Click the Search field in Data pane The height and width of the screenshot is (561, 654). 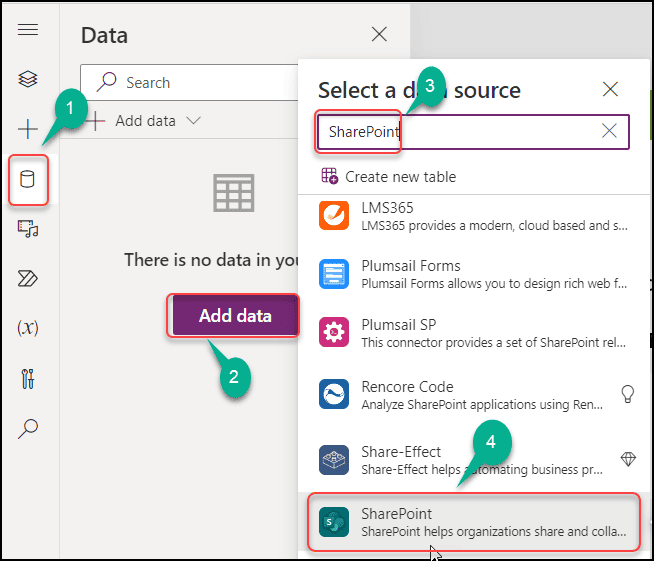click(189, 83)
